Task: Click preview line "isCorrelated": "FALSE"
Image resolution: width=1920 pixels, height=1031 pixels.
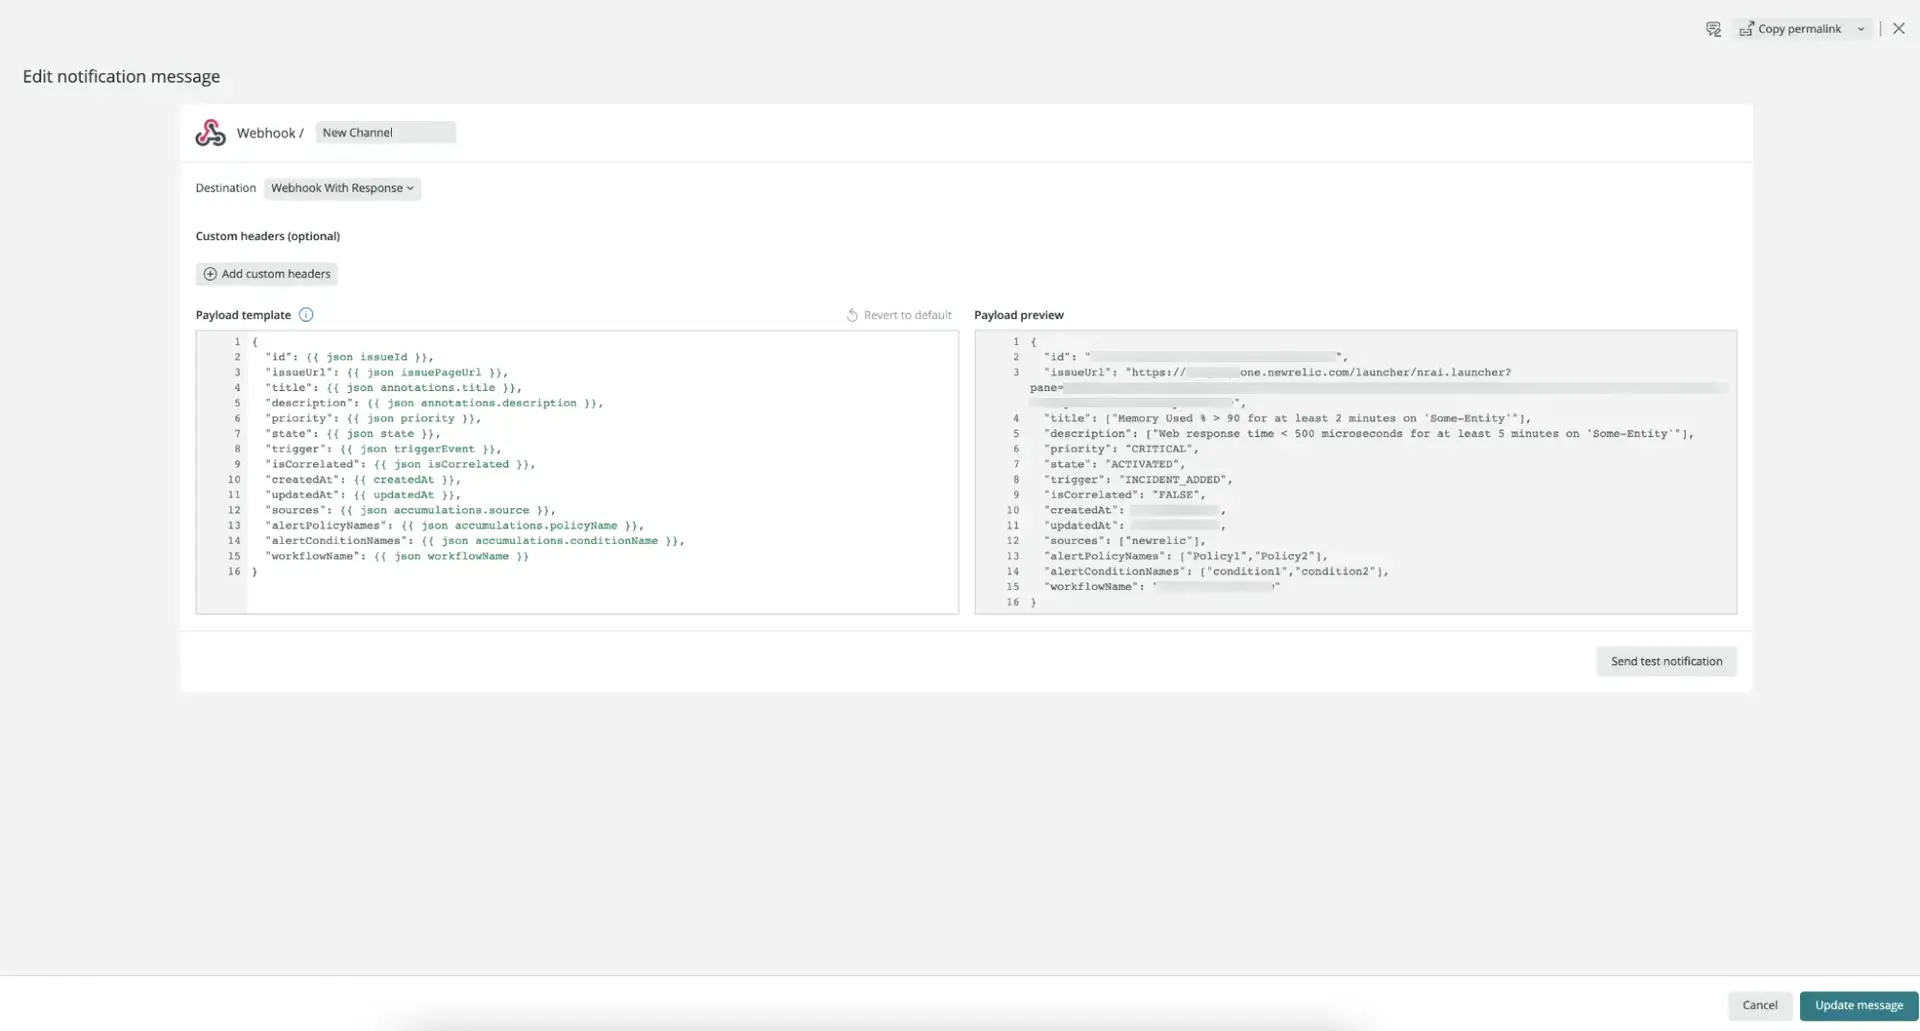Action: [1125, 495]
